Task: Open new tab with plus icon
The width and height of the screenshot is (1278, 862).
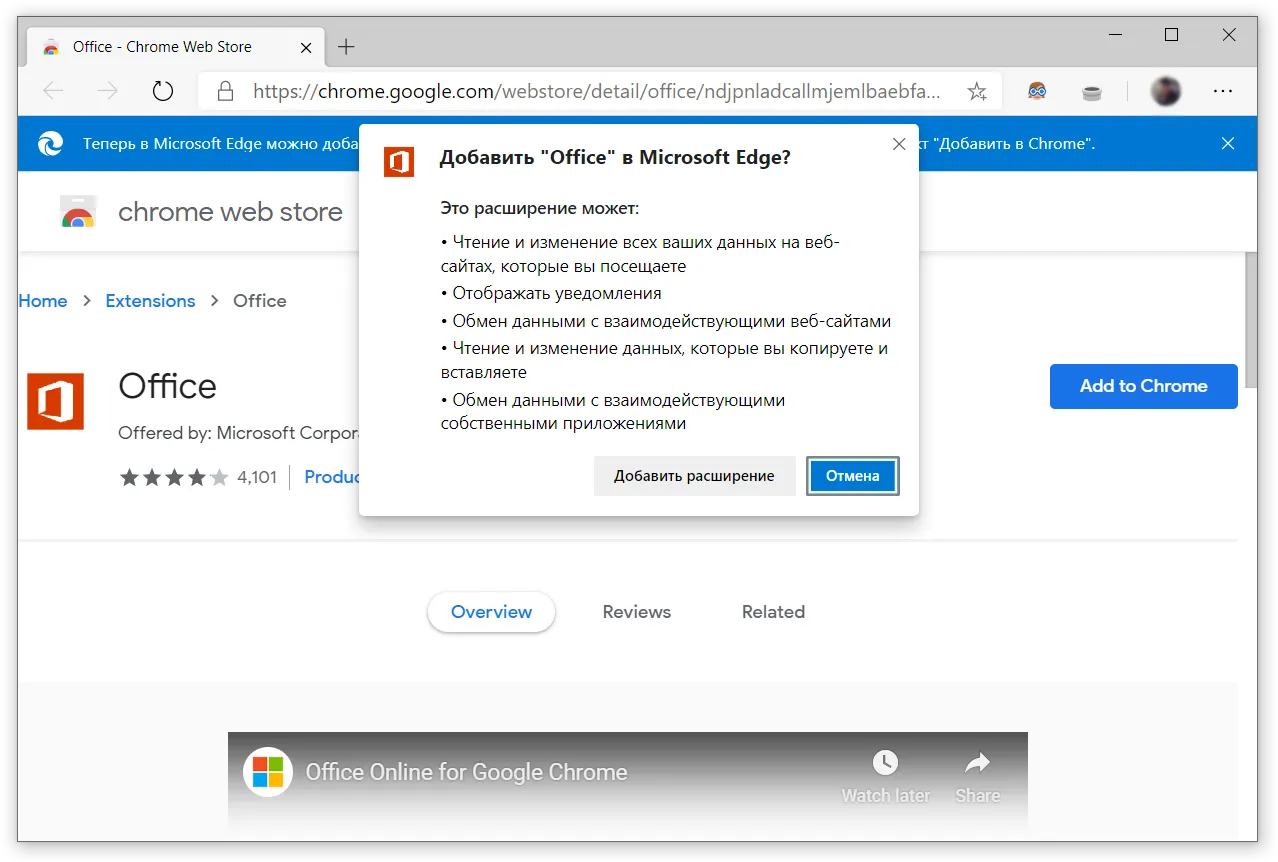Action: click(346, 47)
